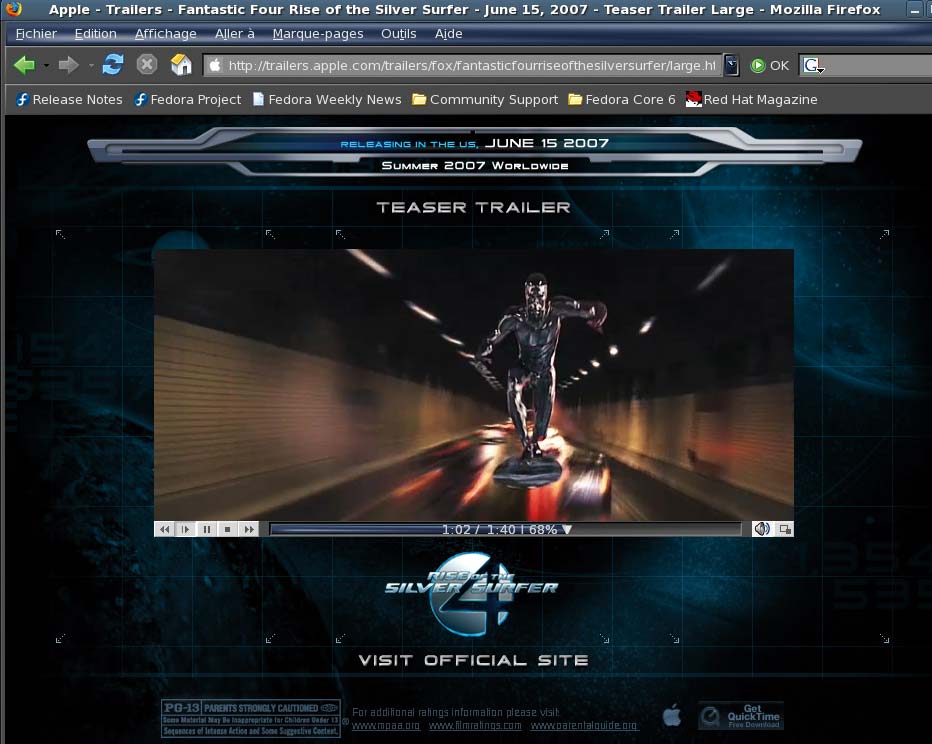
Task: Toggle mute with the speaker icon
Action: [761, 529]
